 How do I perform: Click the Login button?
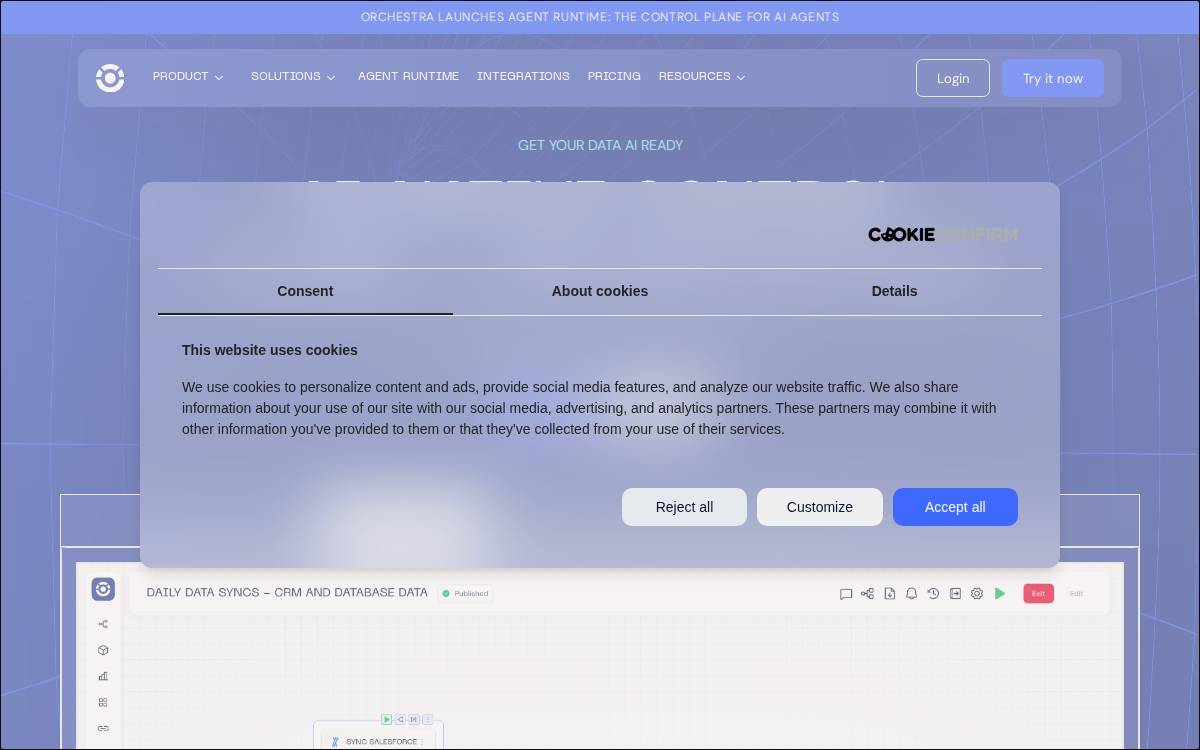[953, 78]
